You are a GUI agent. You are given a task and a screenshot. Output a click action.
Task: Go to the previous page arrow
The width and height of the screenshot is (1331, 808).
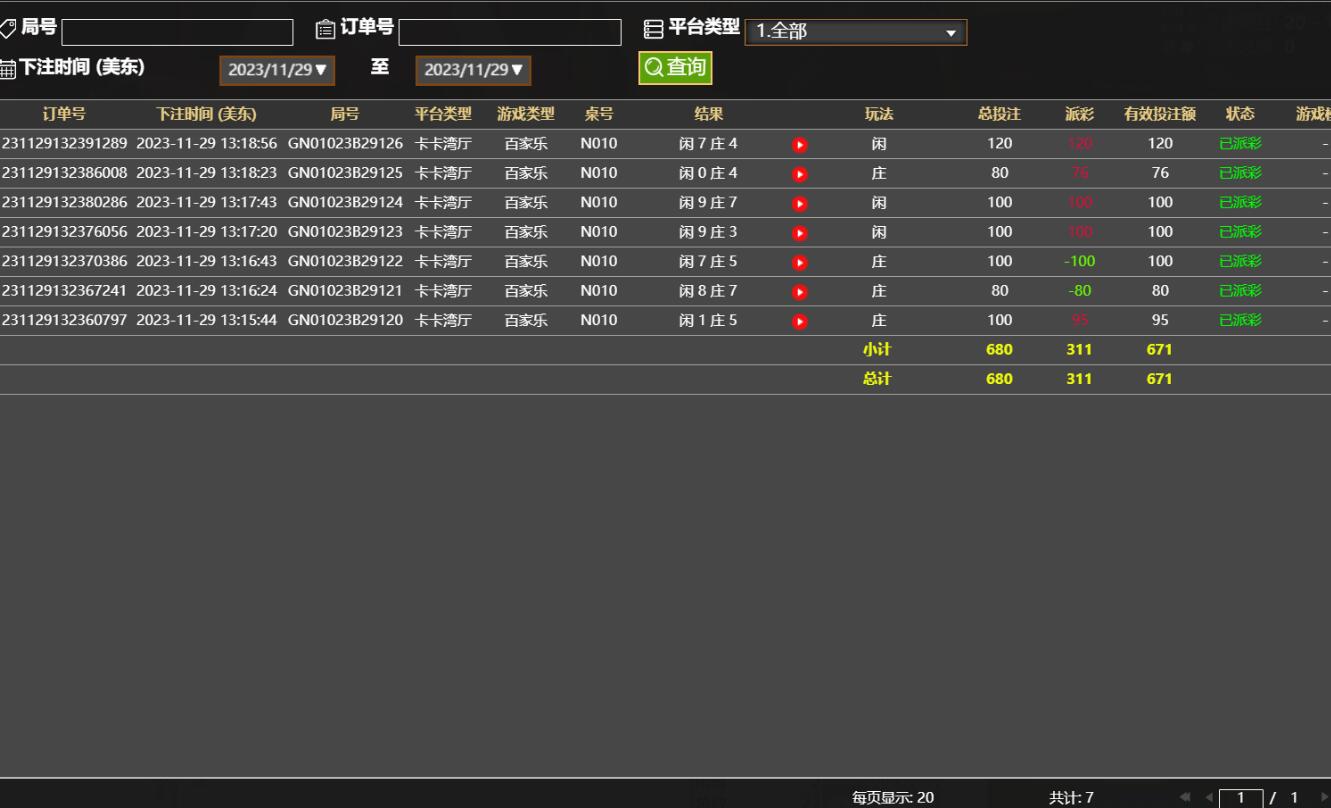click(x=1209, y=797)
